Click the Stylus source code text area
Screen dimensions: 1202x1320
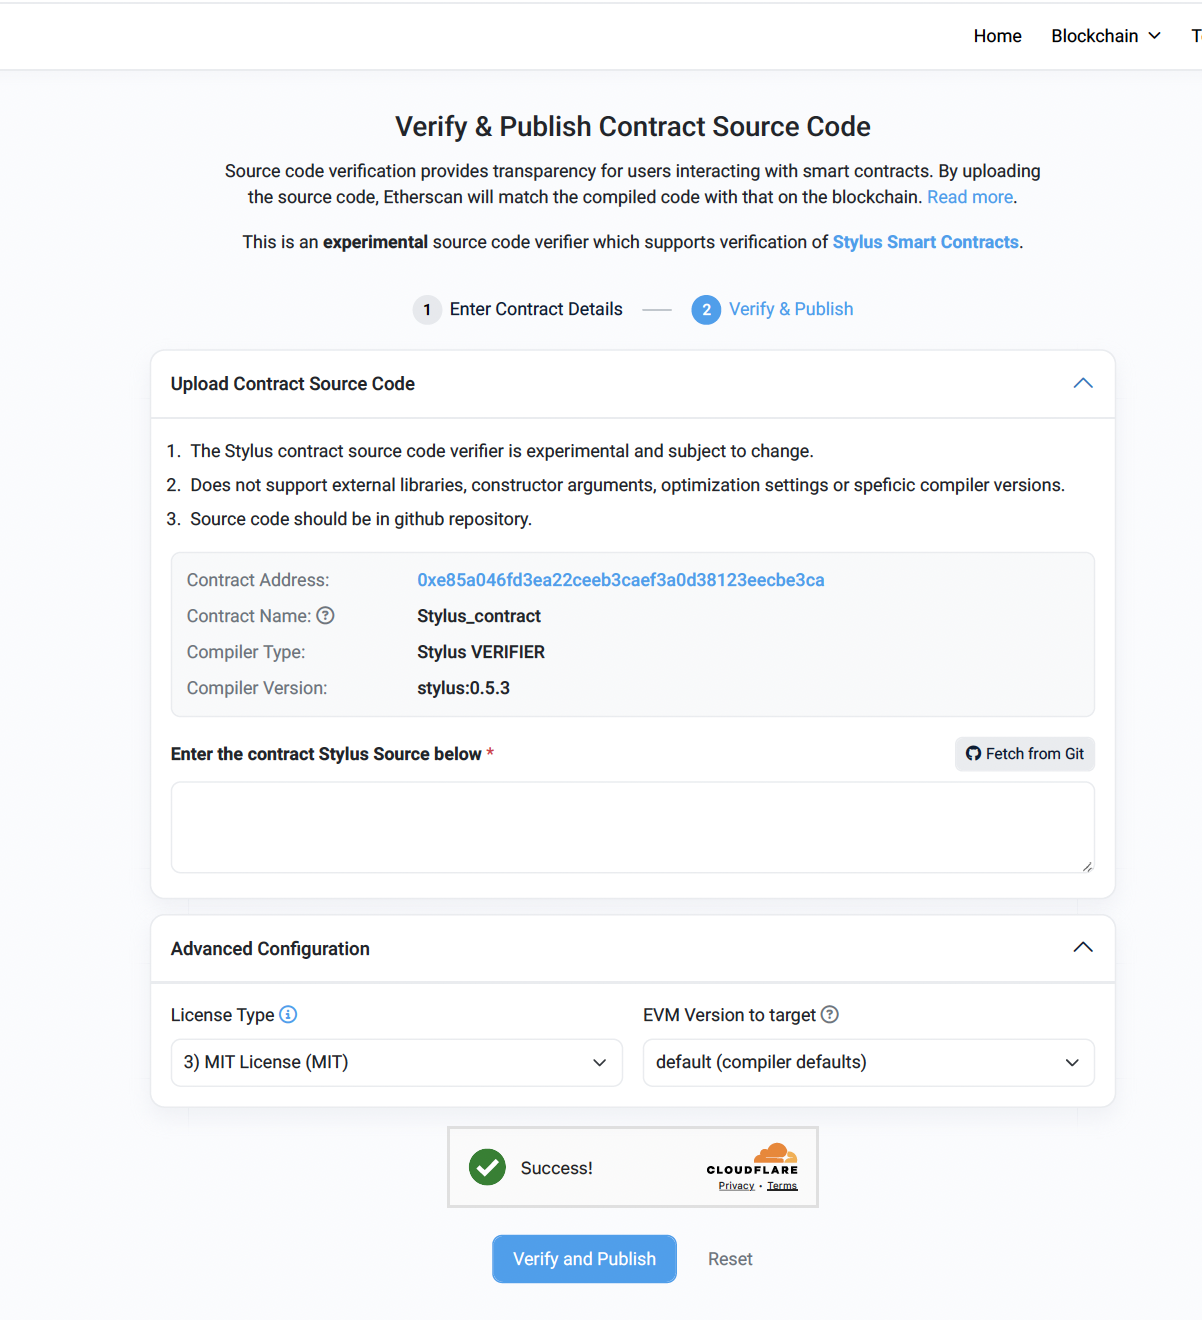[632, 827]
